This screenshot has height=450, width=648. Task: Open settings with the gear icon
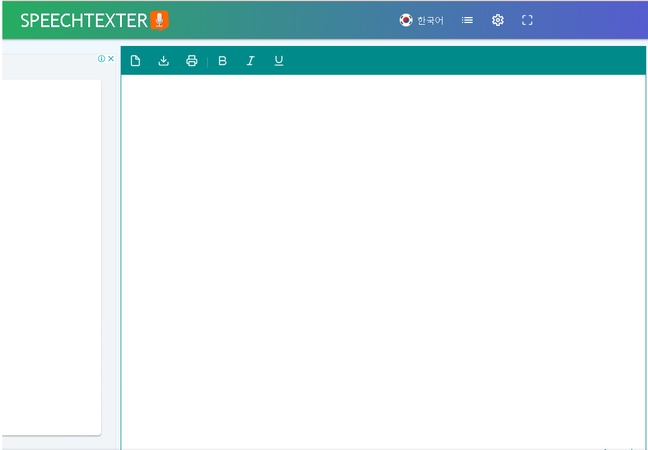(497, 20)
